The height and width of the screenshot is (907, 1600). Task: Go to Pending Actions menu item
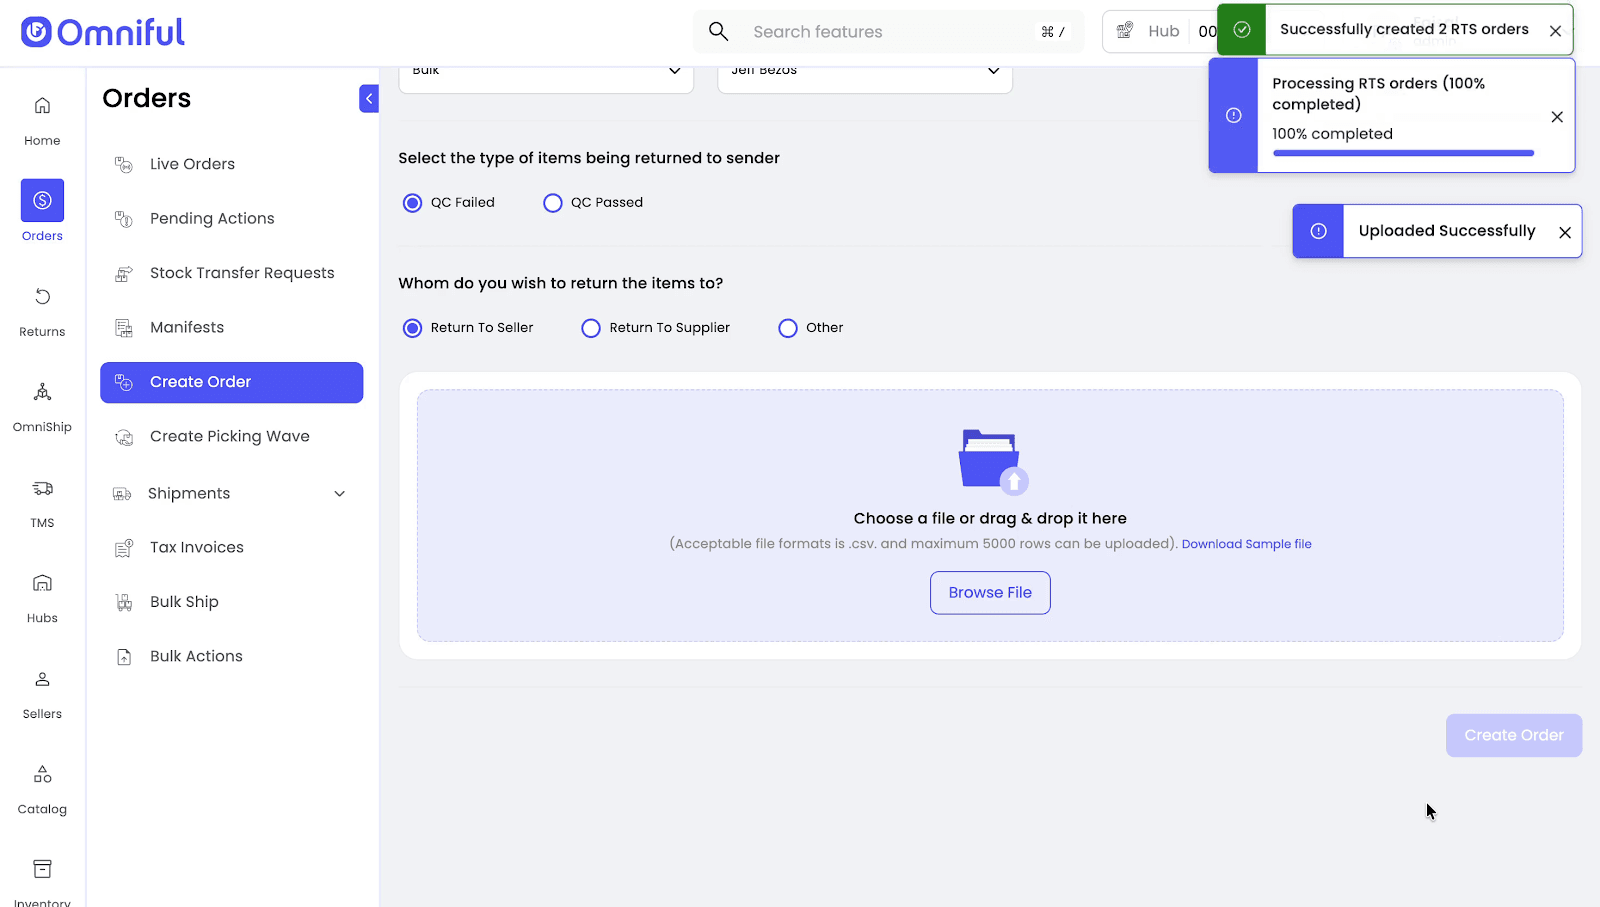point(212,219)
